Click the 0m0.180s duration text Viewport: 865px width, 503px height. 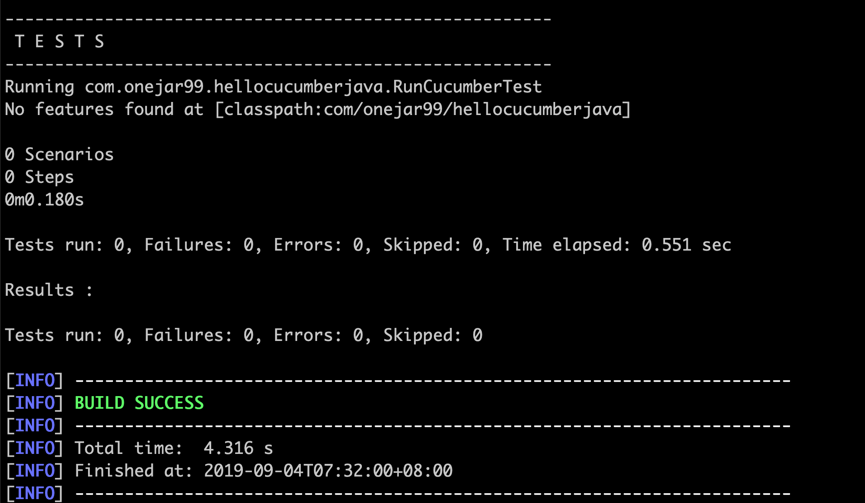pyautogui.click(x=44, y=200)
